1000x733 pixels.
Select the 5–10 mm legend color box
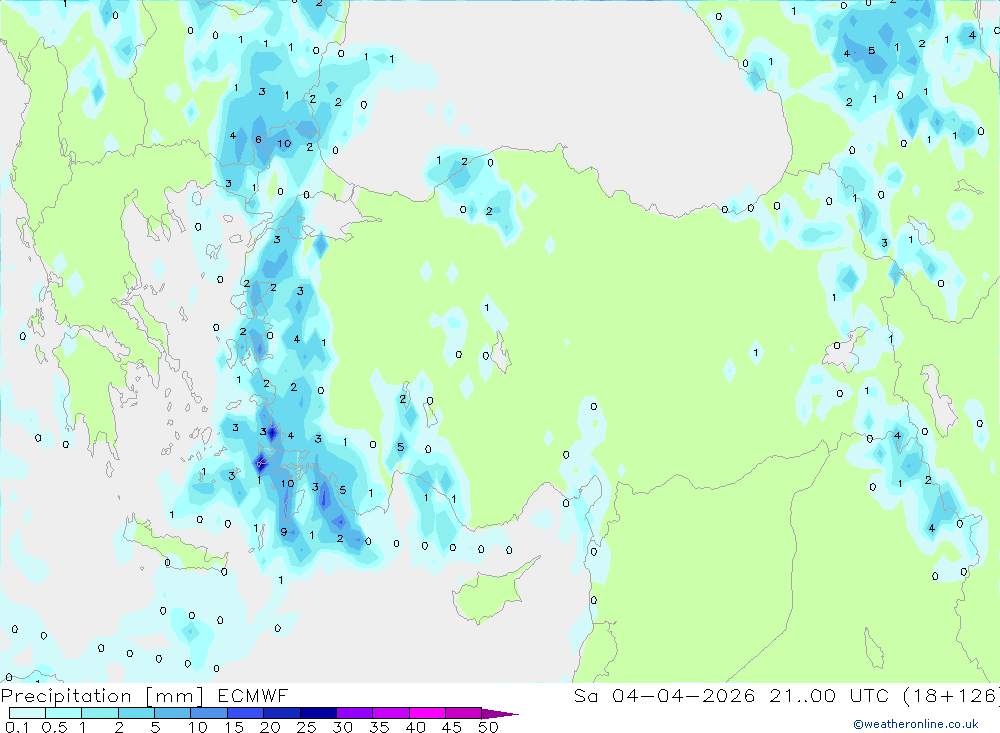173,713
